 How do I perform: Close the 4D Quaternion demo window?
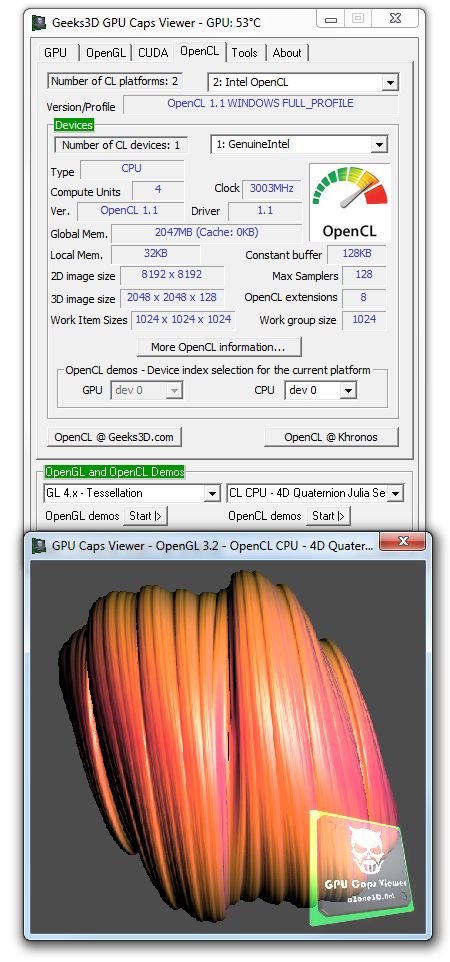403,541
